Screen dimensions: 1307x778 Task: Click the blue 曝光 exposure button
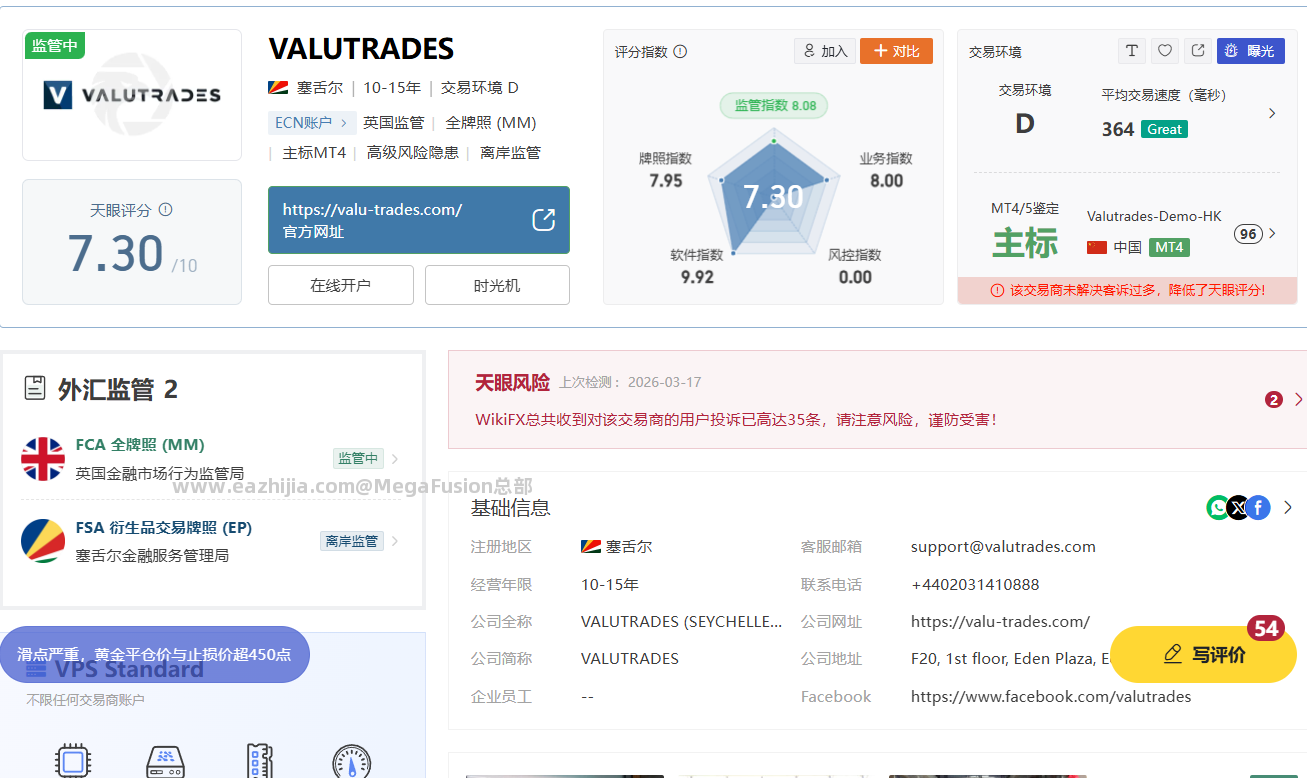coord(1250,51)
